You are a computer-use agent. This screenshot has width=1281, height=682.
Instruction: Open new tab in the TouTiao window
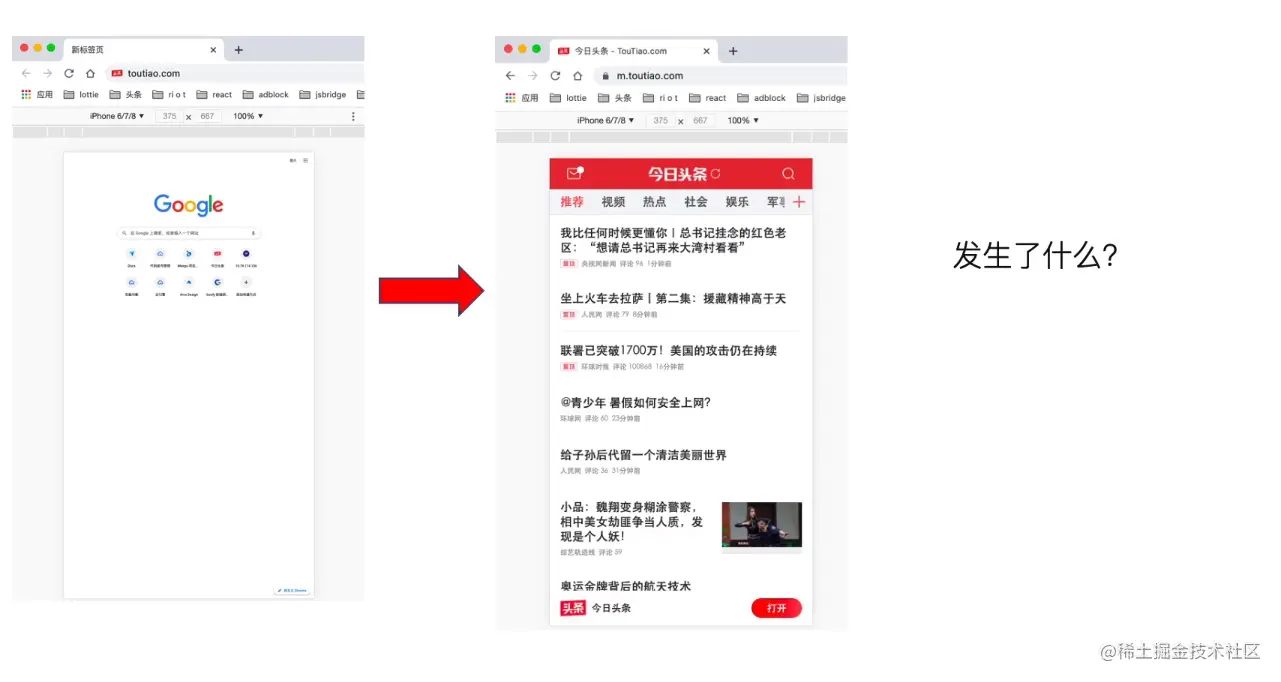click(x=733, y=51)
